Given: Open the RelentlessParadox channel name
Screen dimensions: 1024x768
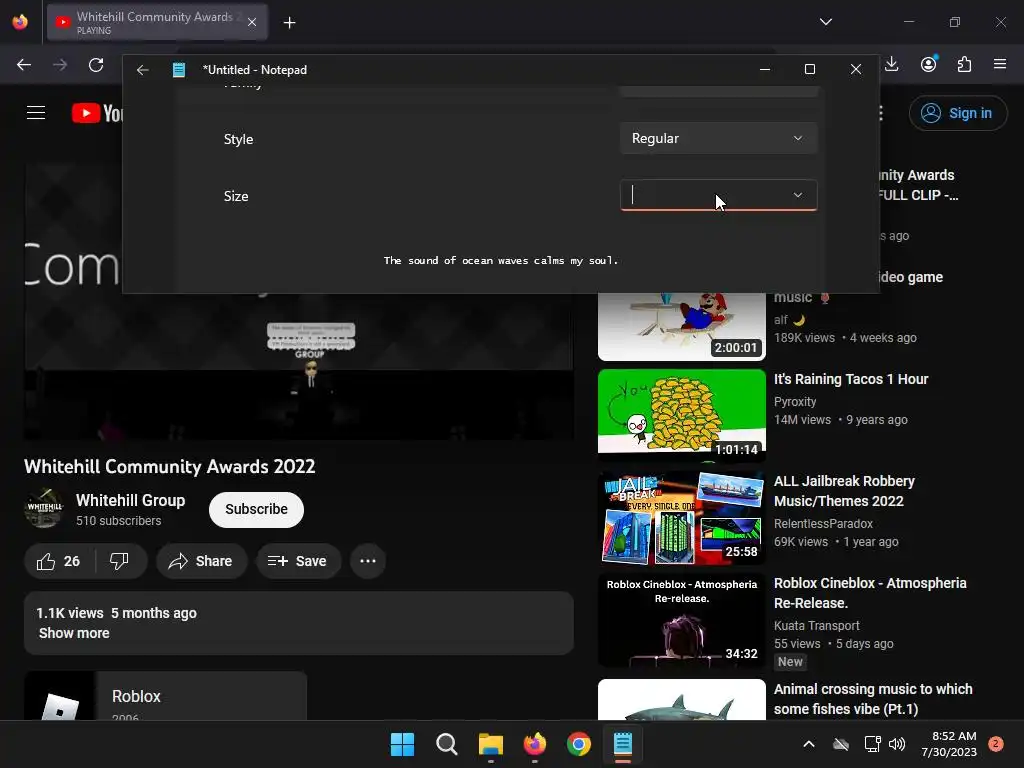Looking at the screenshot, I should pyautogui.click(x=823, y=524).
